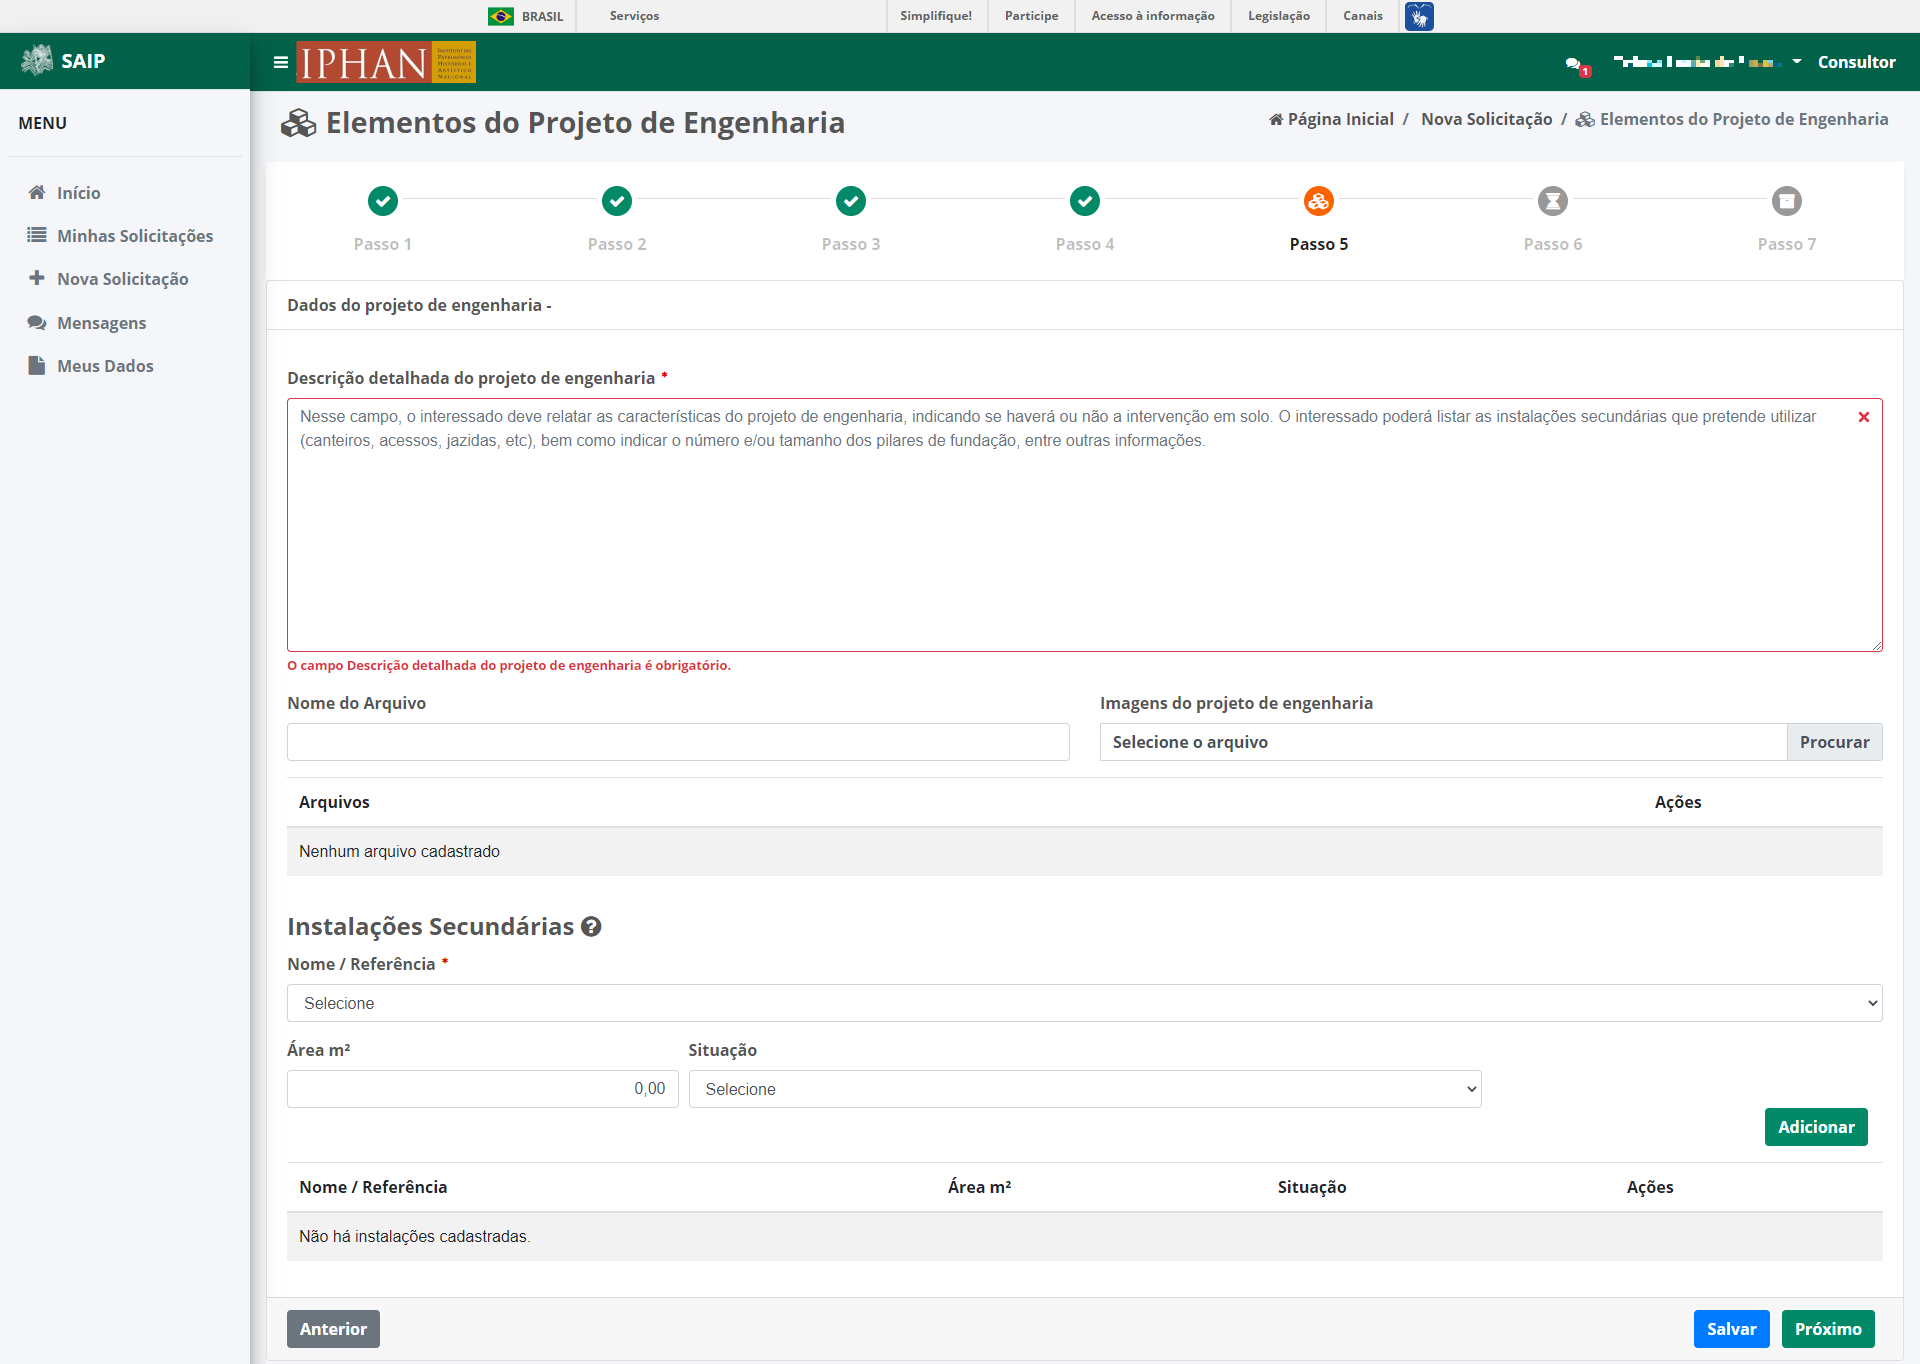The height and width of the screenshot is (1364, 1920).
Task: Click the Selecione o arquivo file field
Action: click(1443, 742)
